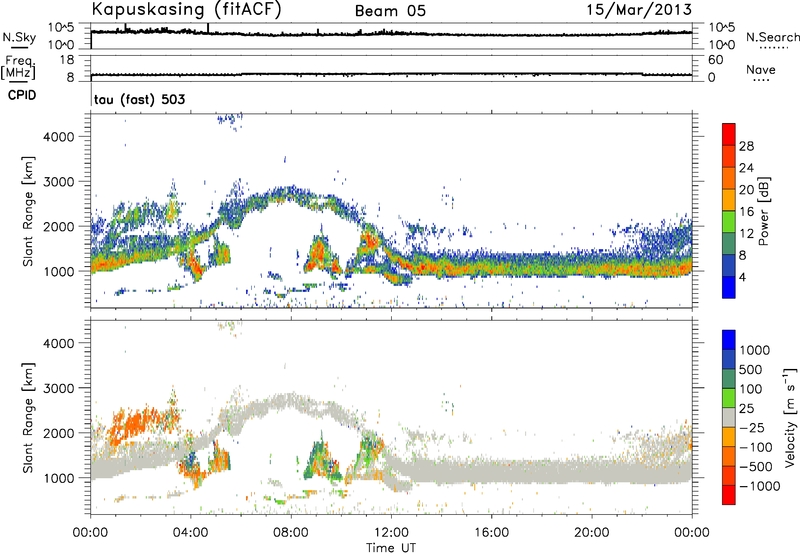The width and height of the screenshot is (800, 554).
Task: Select the "Power [dB]" color bar title
Action: pos(763,211)
